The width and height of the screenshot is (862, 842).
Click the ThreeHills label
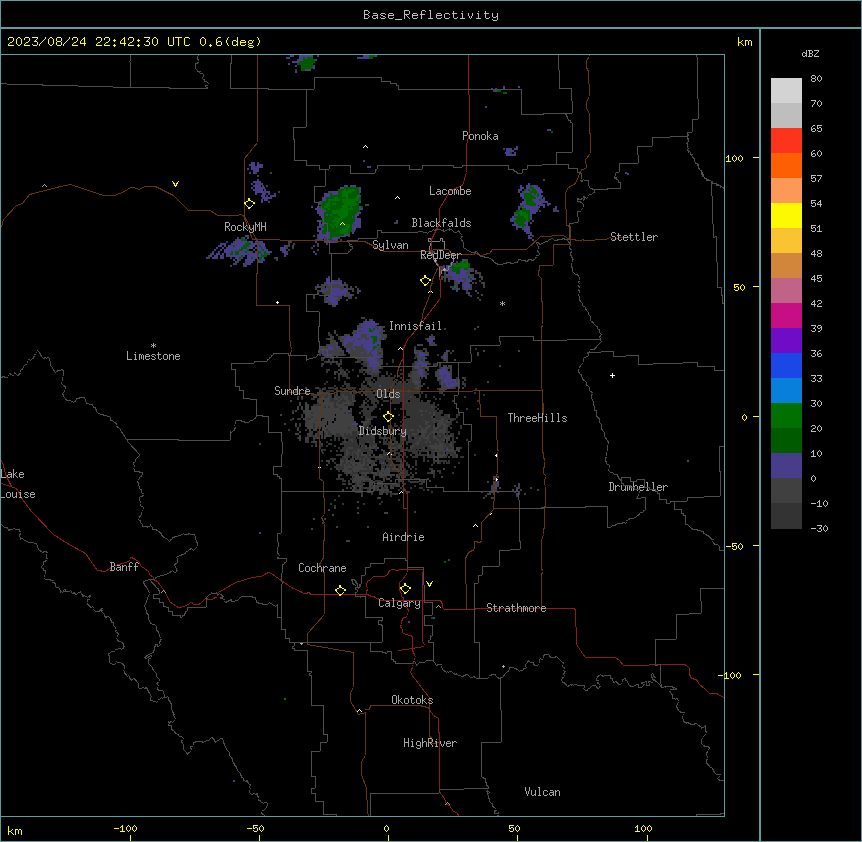tap(537, 418)
